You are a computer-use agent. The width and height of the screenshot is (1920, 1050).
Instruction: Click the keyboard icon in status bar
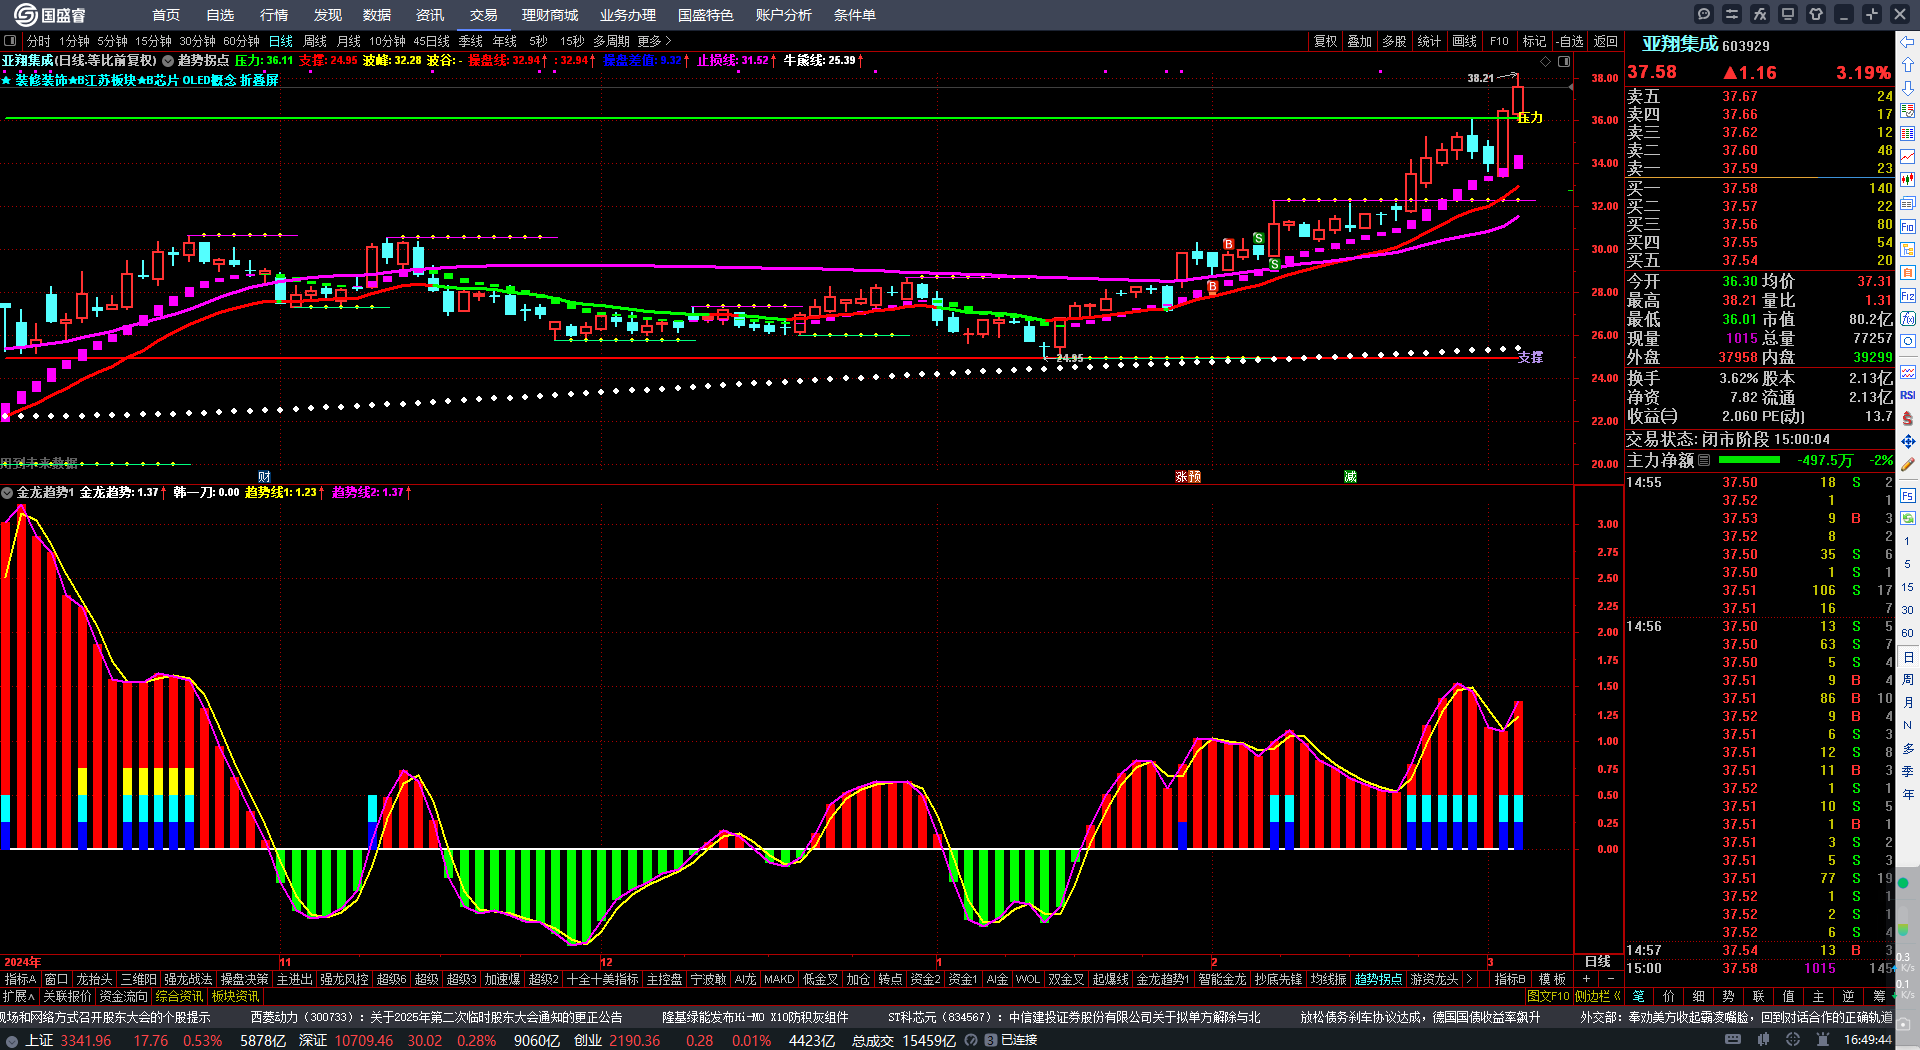pyautogui.click(x=1733, y=1040)
